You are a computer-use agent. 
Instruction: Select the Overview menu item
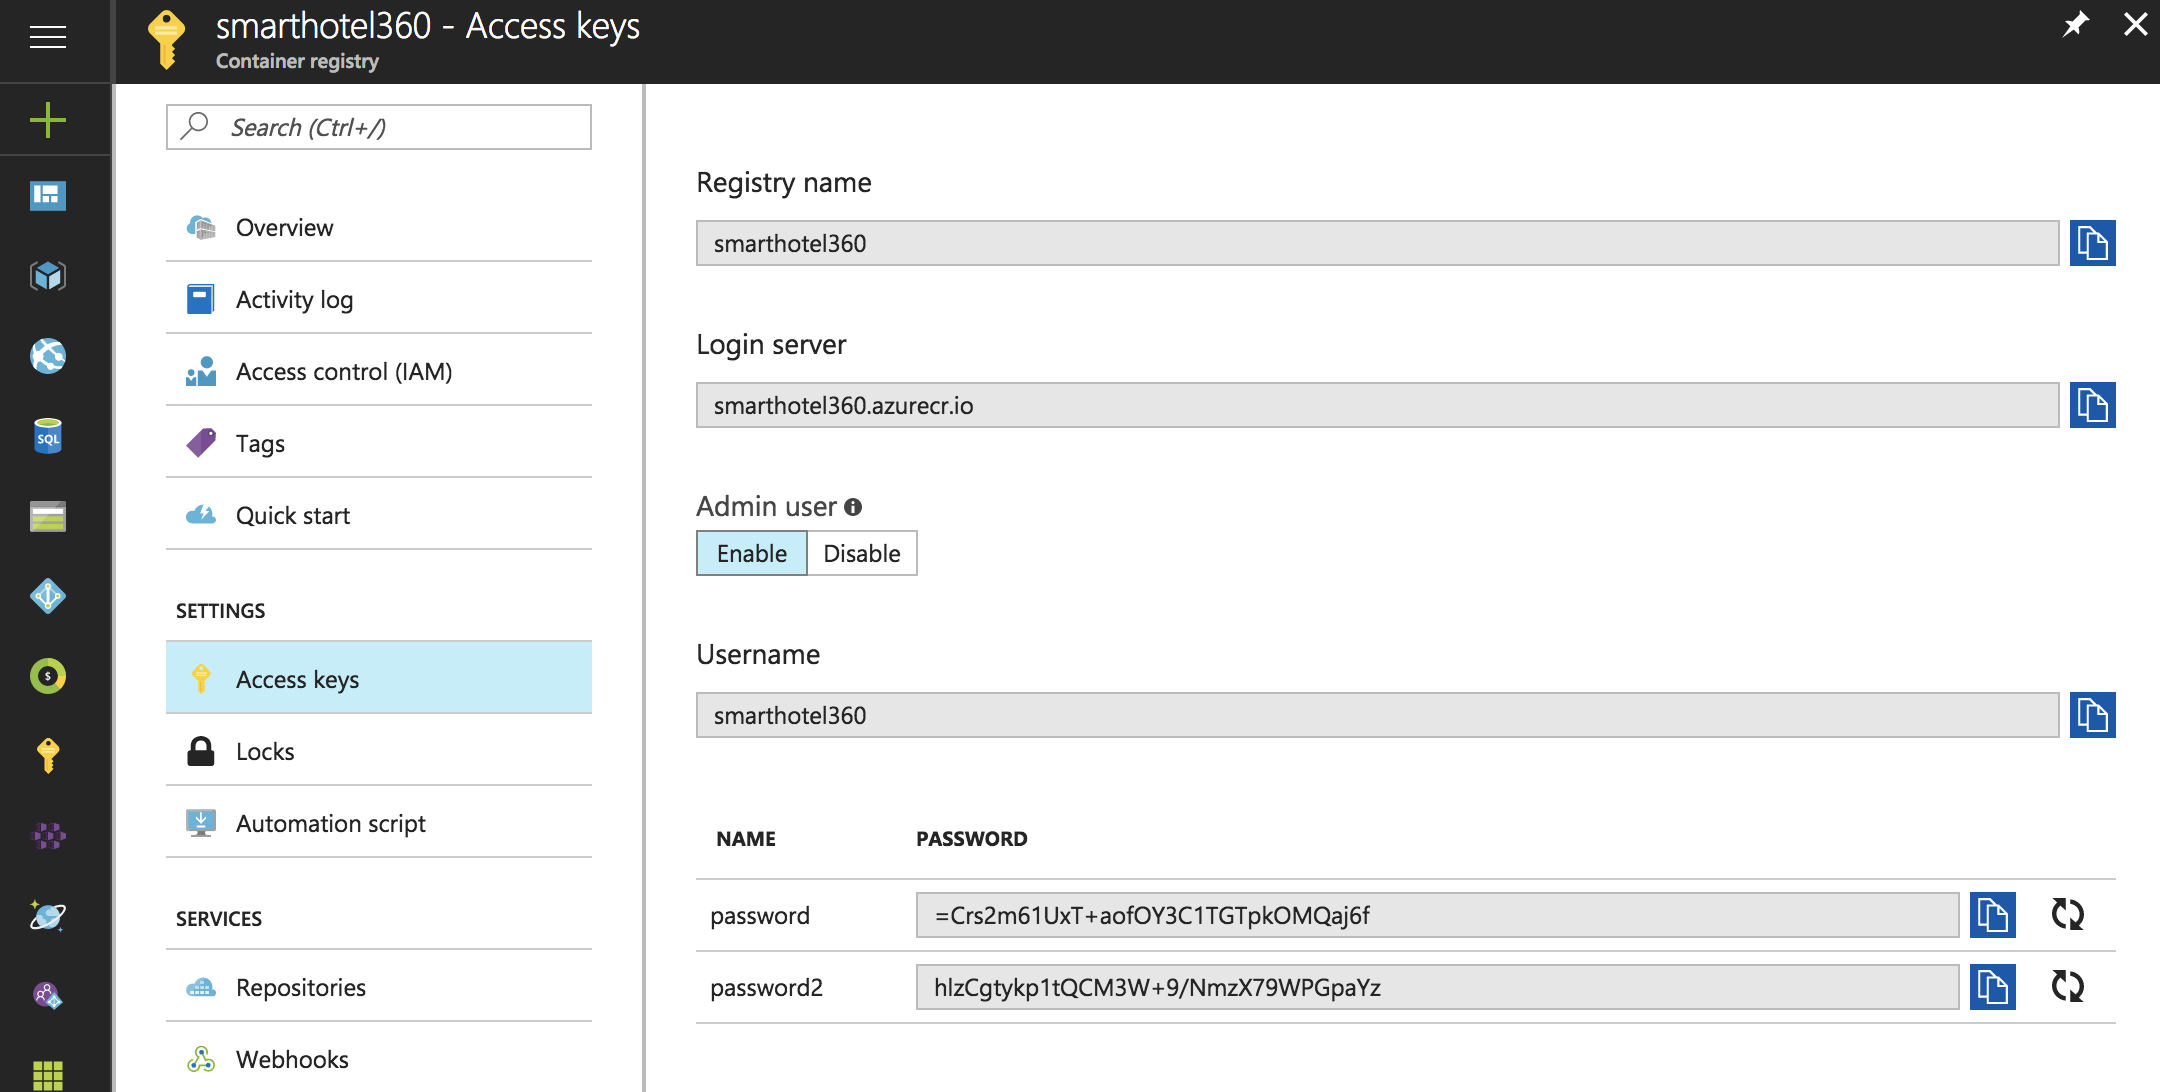coord(284,226)
